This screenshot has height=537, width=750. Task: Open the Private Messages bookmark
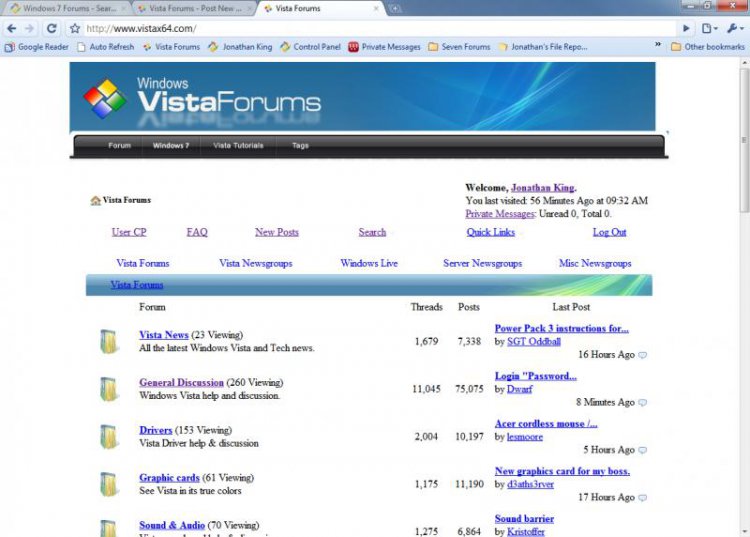385,47
